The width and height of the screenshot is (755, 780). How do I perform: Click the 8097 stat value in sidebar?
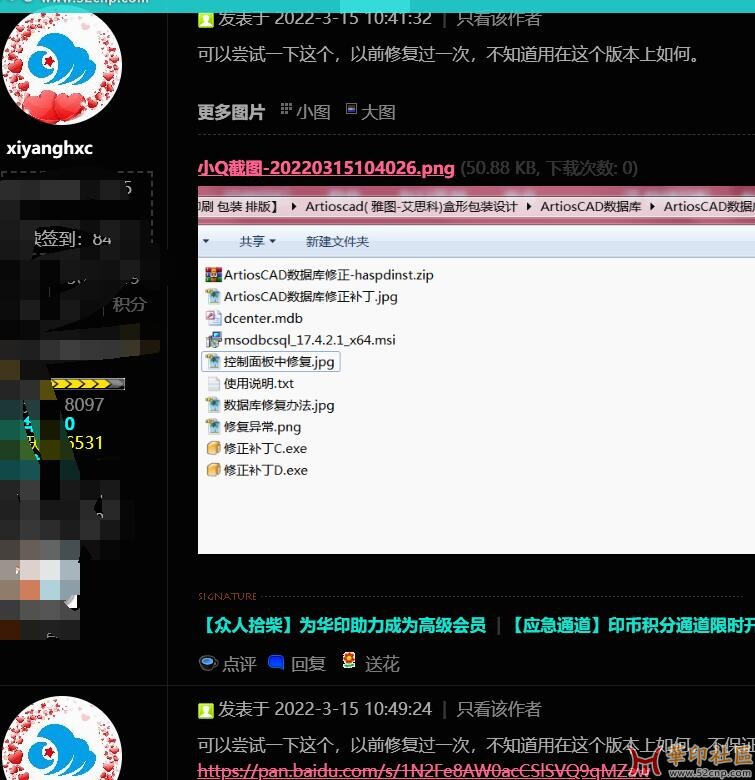(84, 405)
